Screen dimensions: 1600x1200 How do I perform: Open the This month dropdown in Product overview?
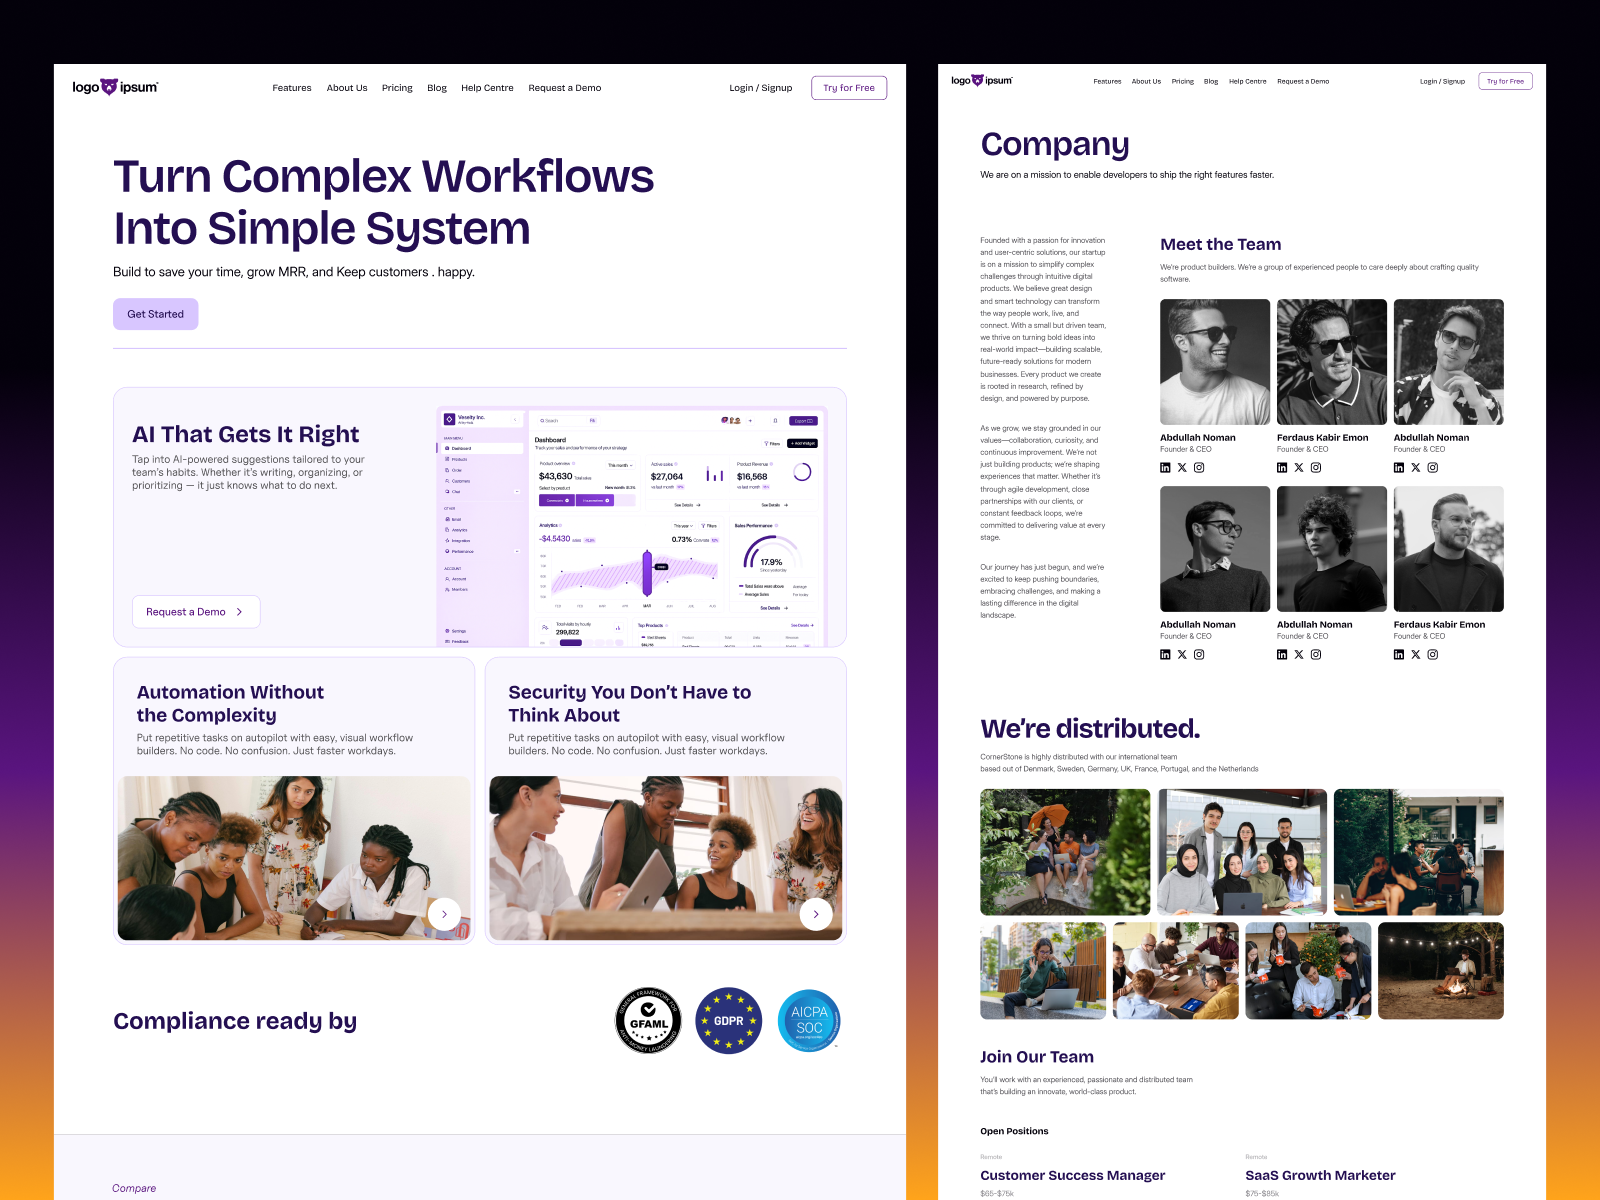[x=620, y=465]
